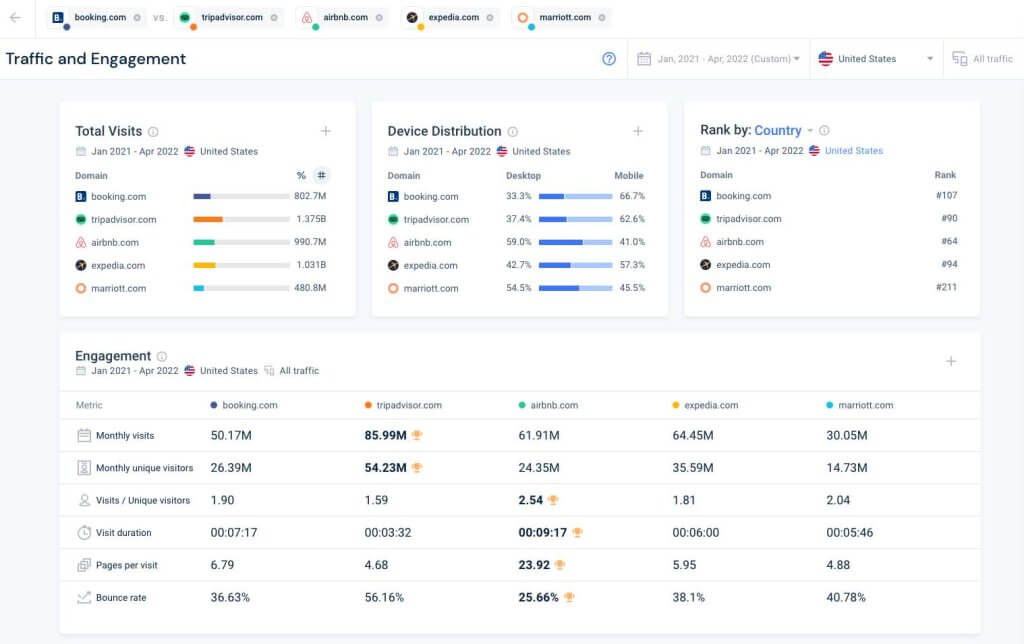Click the Visits / Unique visitors row icon

point(84,500)
